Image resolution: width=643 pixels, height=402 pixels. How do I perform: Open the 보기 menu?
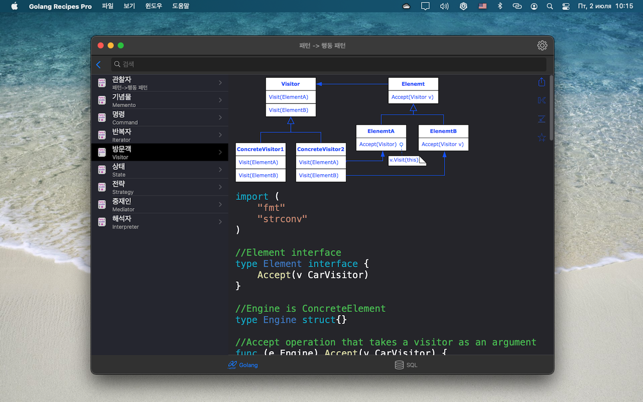click(129, 6)
